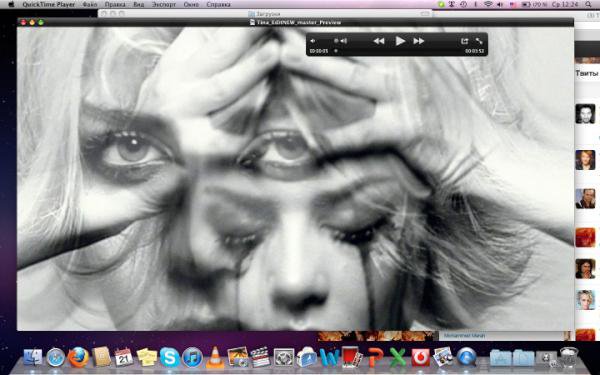Launch iTunes from the Dock
Image resolution: width=600 pixels, height=375 pixels.
tap(192, 357)
